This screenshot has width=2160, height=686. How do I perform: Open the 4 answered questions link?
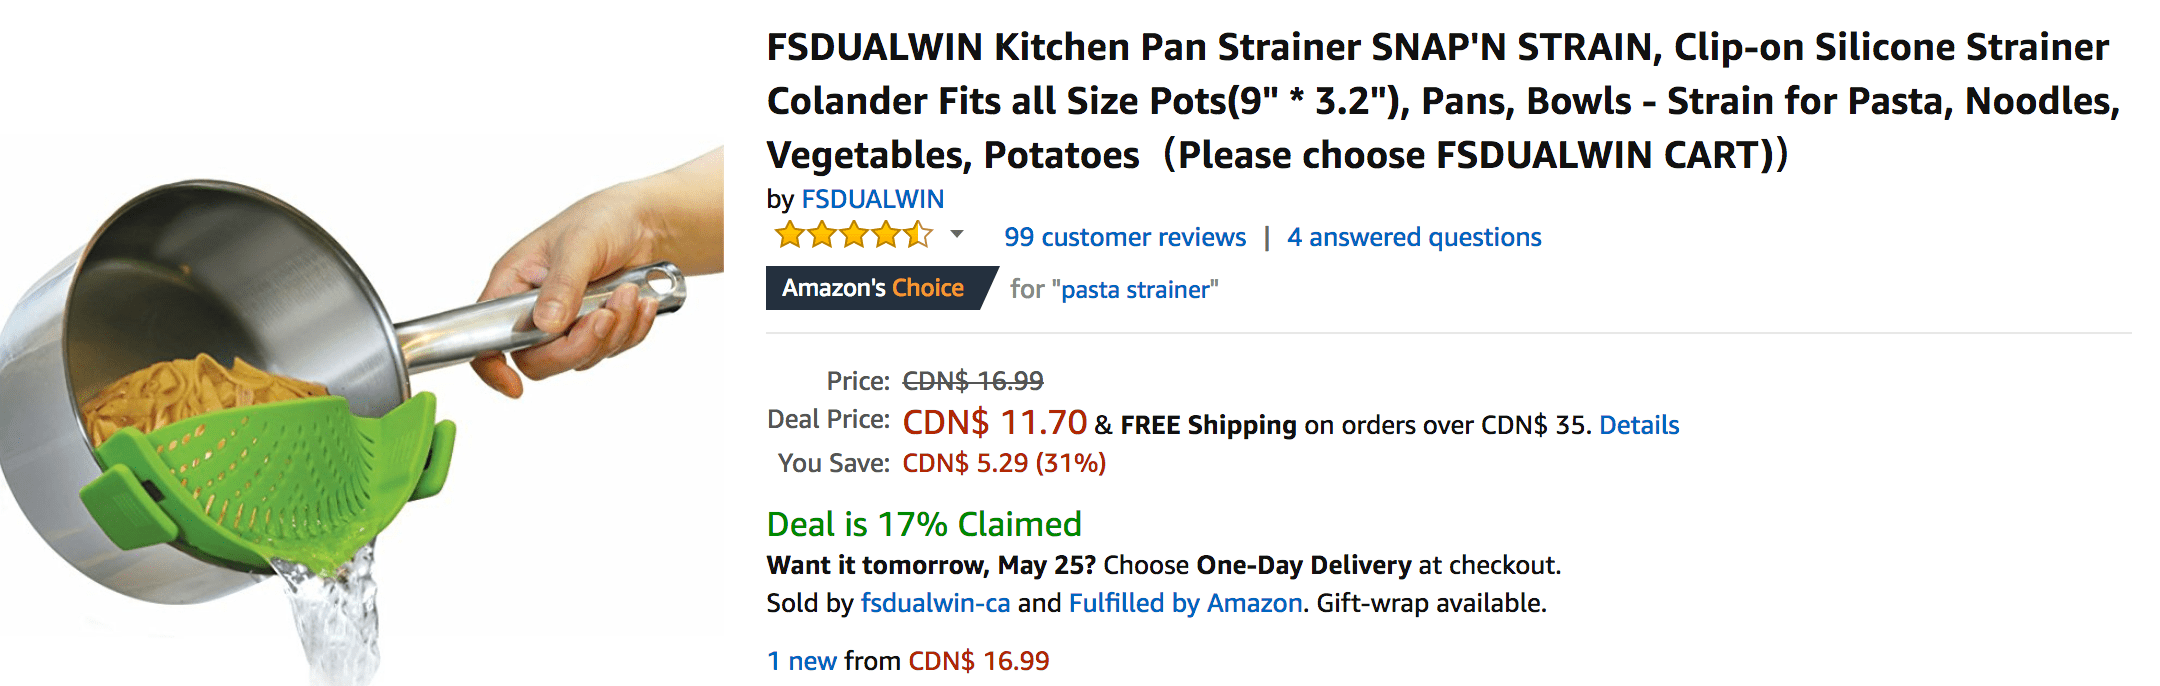(1414, 237)
